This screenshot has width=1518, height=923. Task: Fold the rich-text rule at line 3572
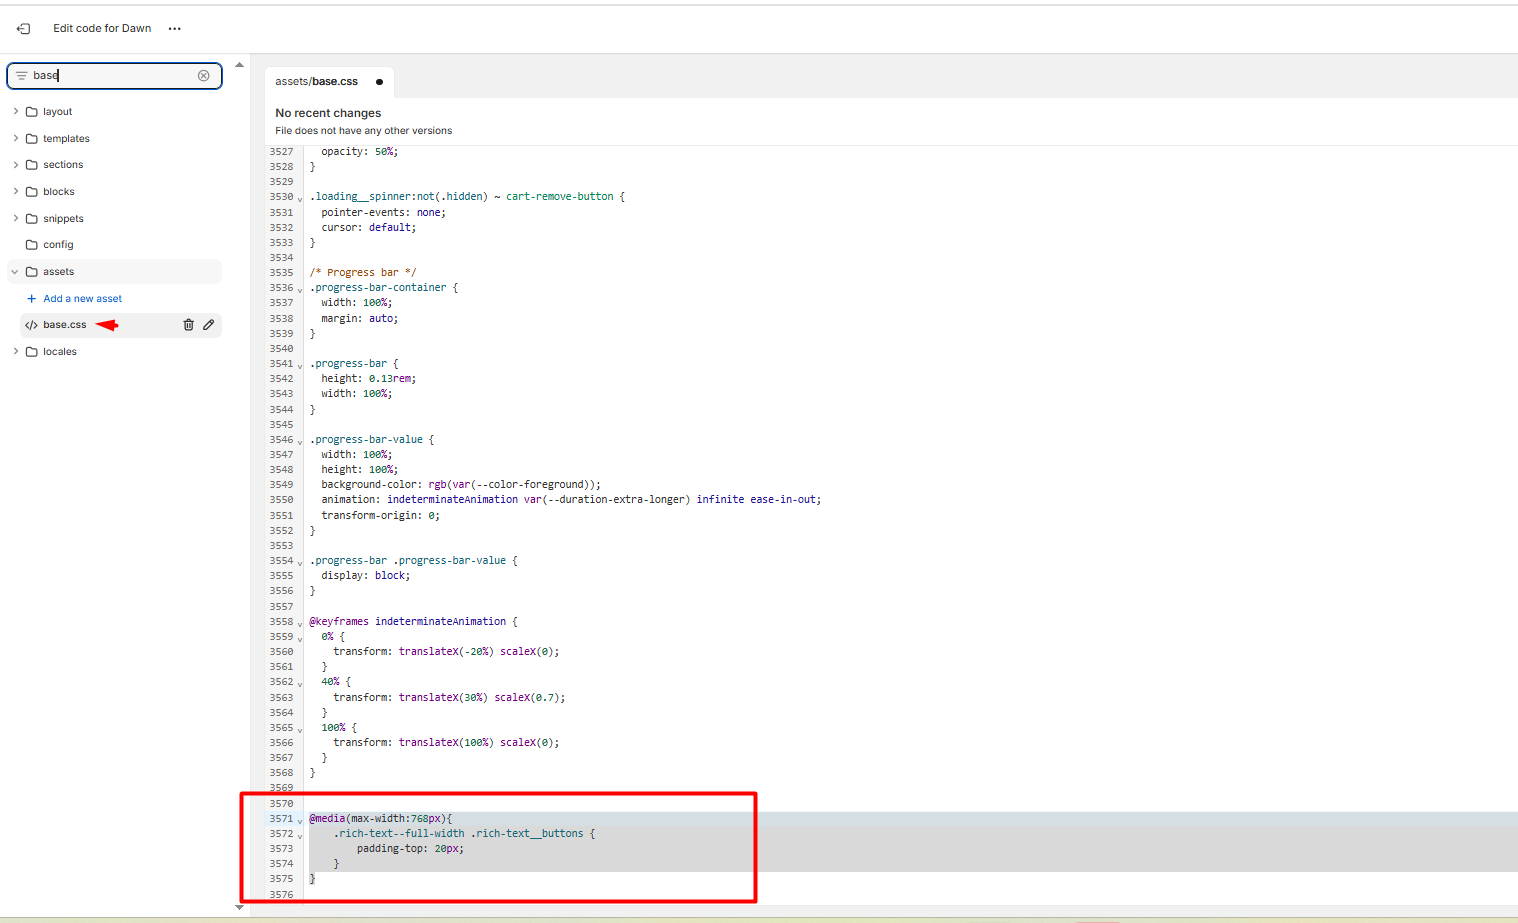click(x=300, y=835)
